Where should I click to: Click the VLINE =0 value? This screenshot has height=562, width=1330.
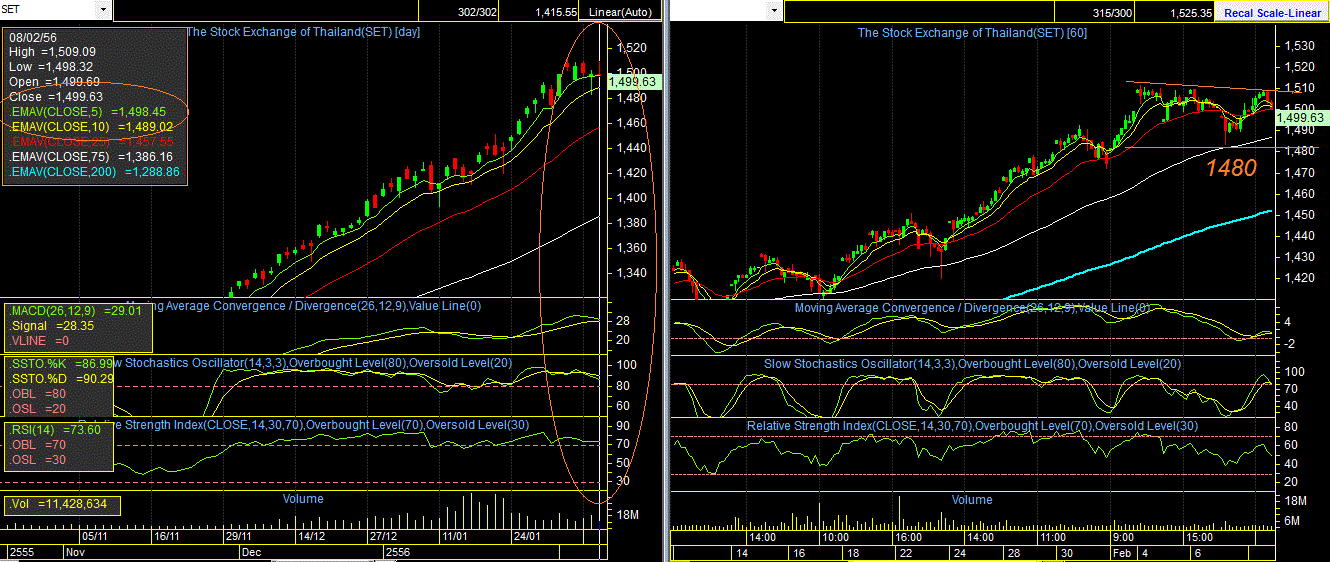point(41,340)
